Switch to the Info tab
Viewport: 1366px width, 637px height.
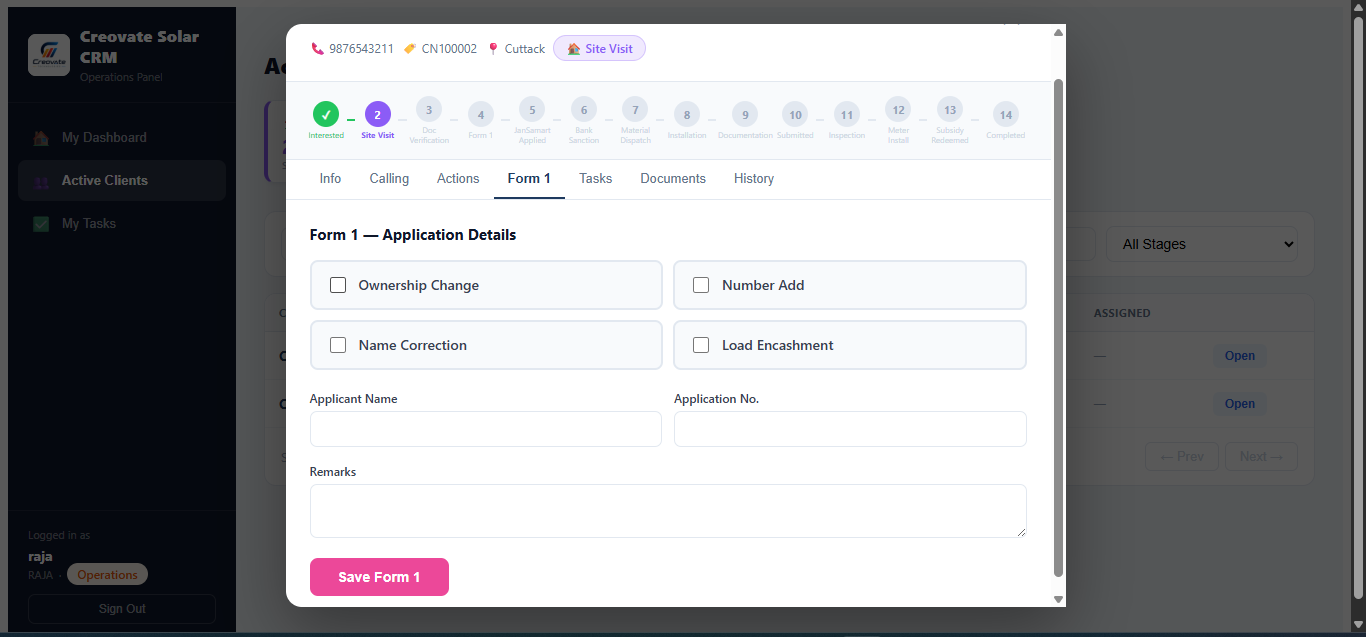pyautogui.click(x=330, y=179)
